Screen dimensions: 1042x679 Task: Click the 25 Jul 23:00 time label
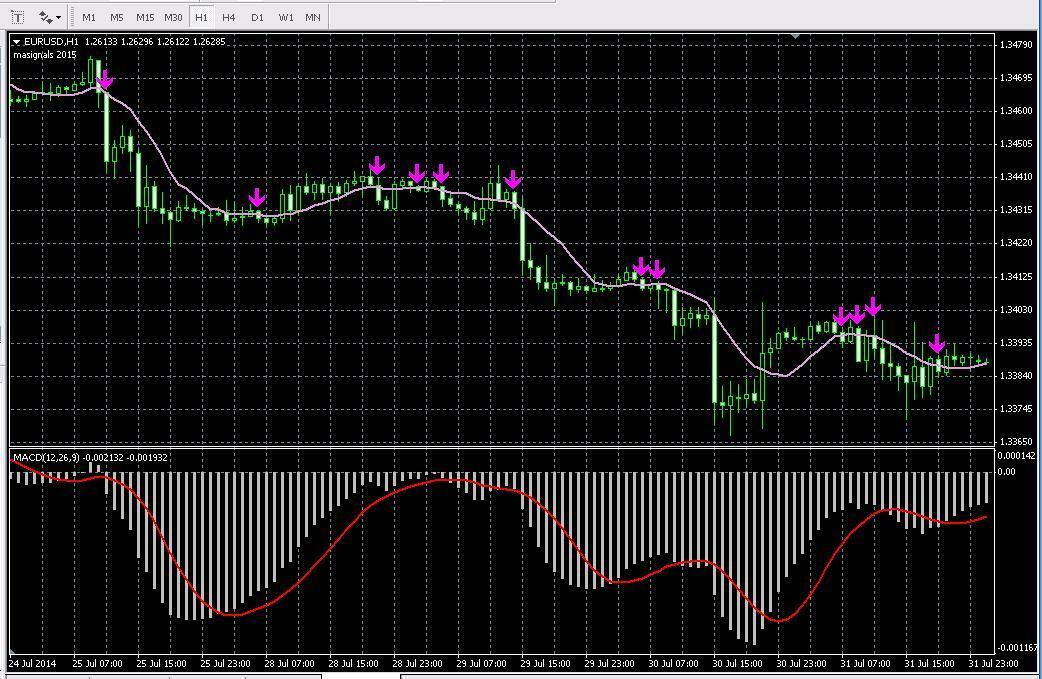[225, 663]
